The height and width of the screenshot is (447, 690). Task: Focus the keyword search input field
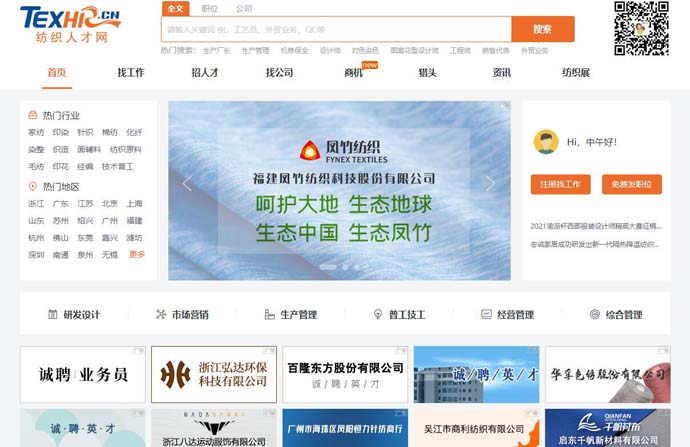tap(336, 29)
